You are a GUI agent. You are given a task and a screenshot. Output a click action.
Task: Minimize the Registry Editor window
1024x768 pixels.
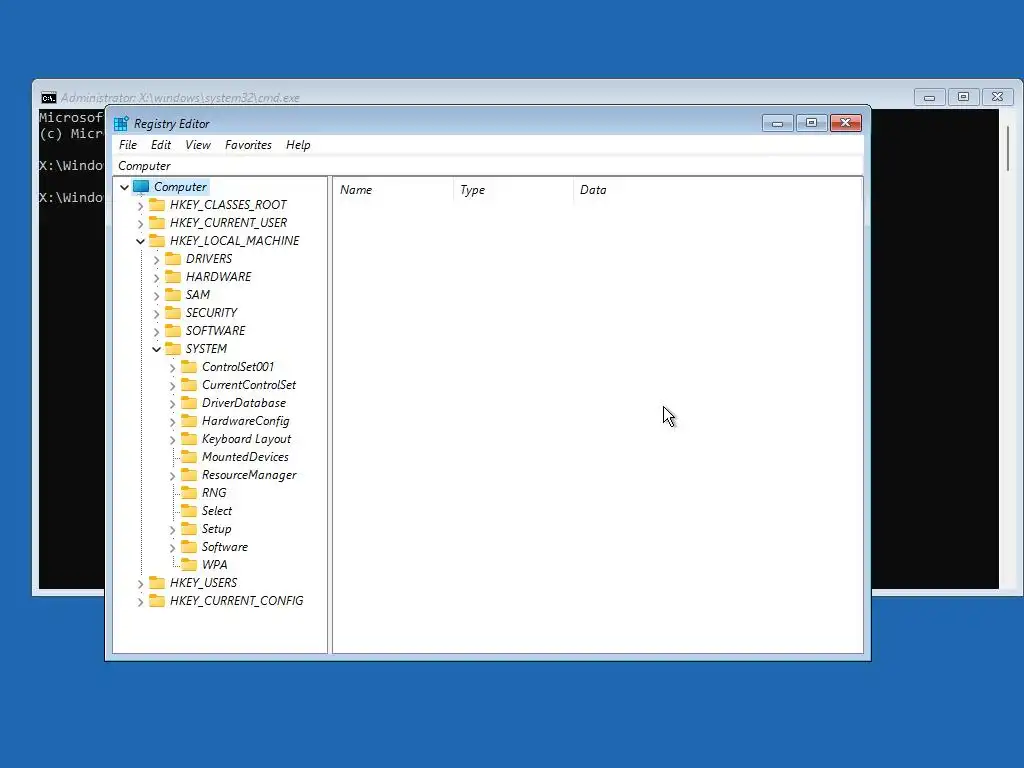[x=777, y=123]
